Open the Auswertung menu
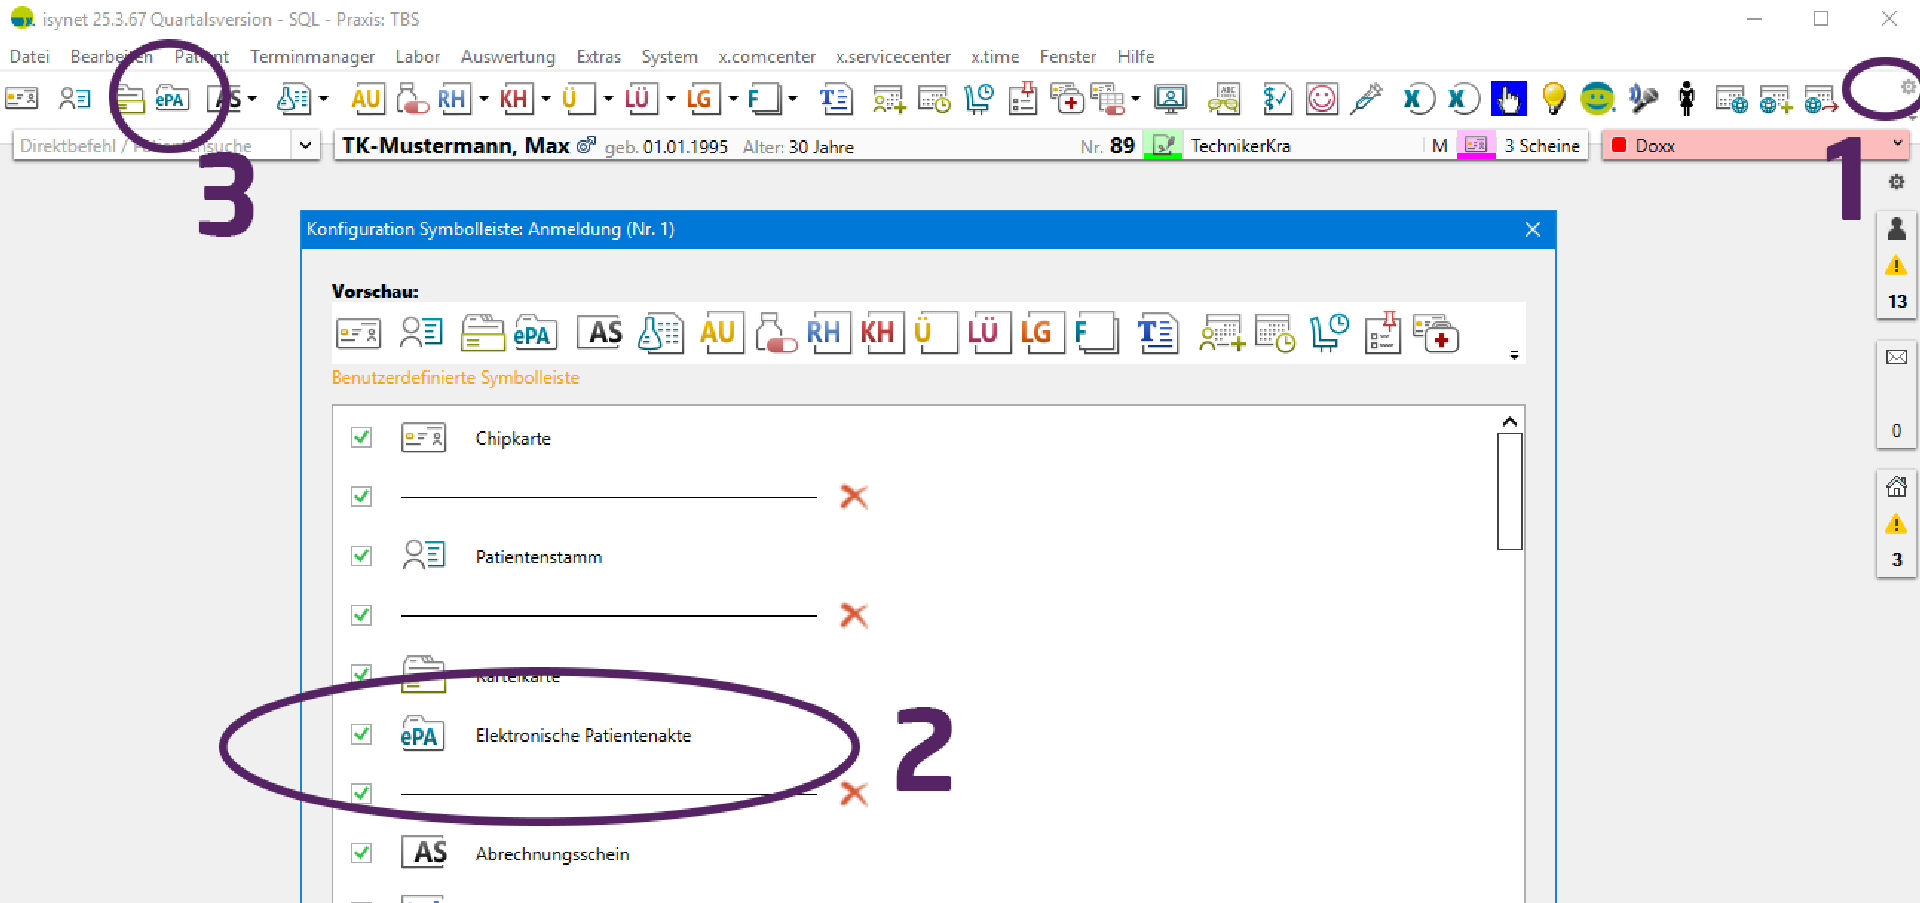1920x903 pixels. pyautogui.click(x=507, y=57)
